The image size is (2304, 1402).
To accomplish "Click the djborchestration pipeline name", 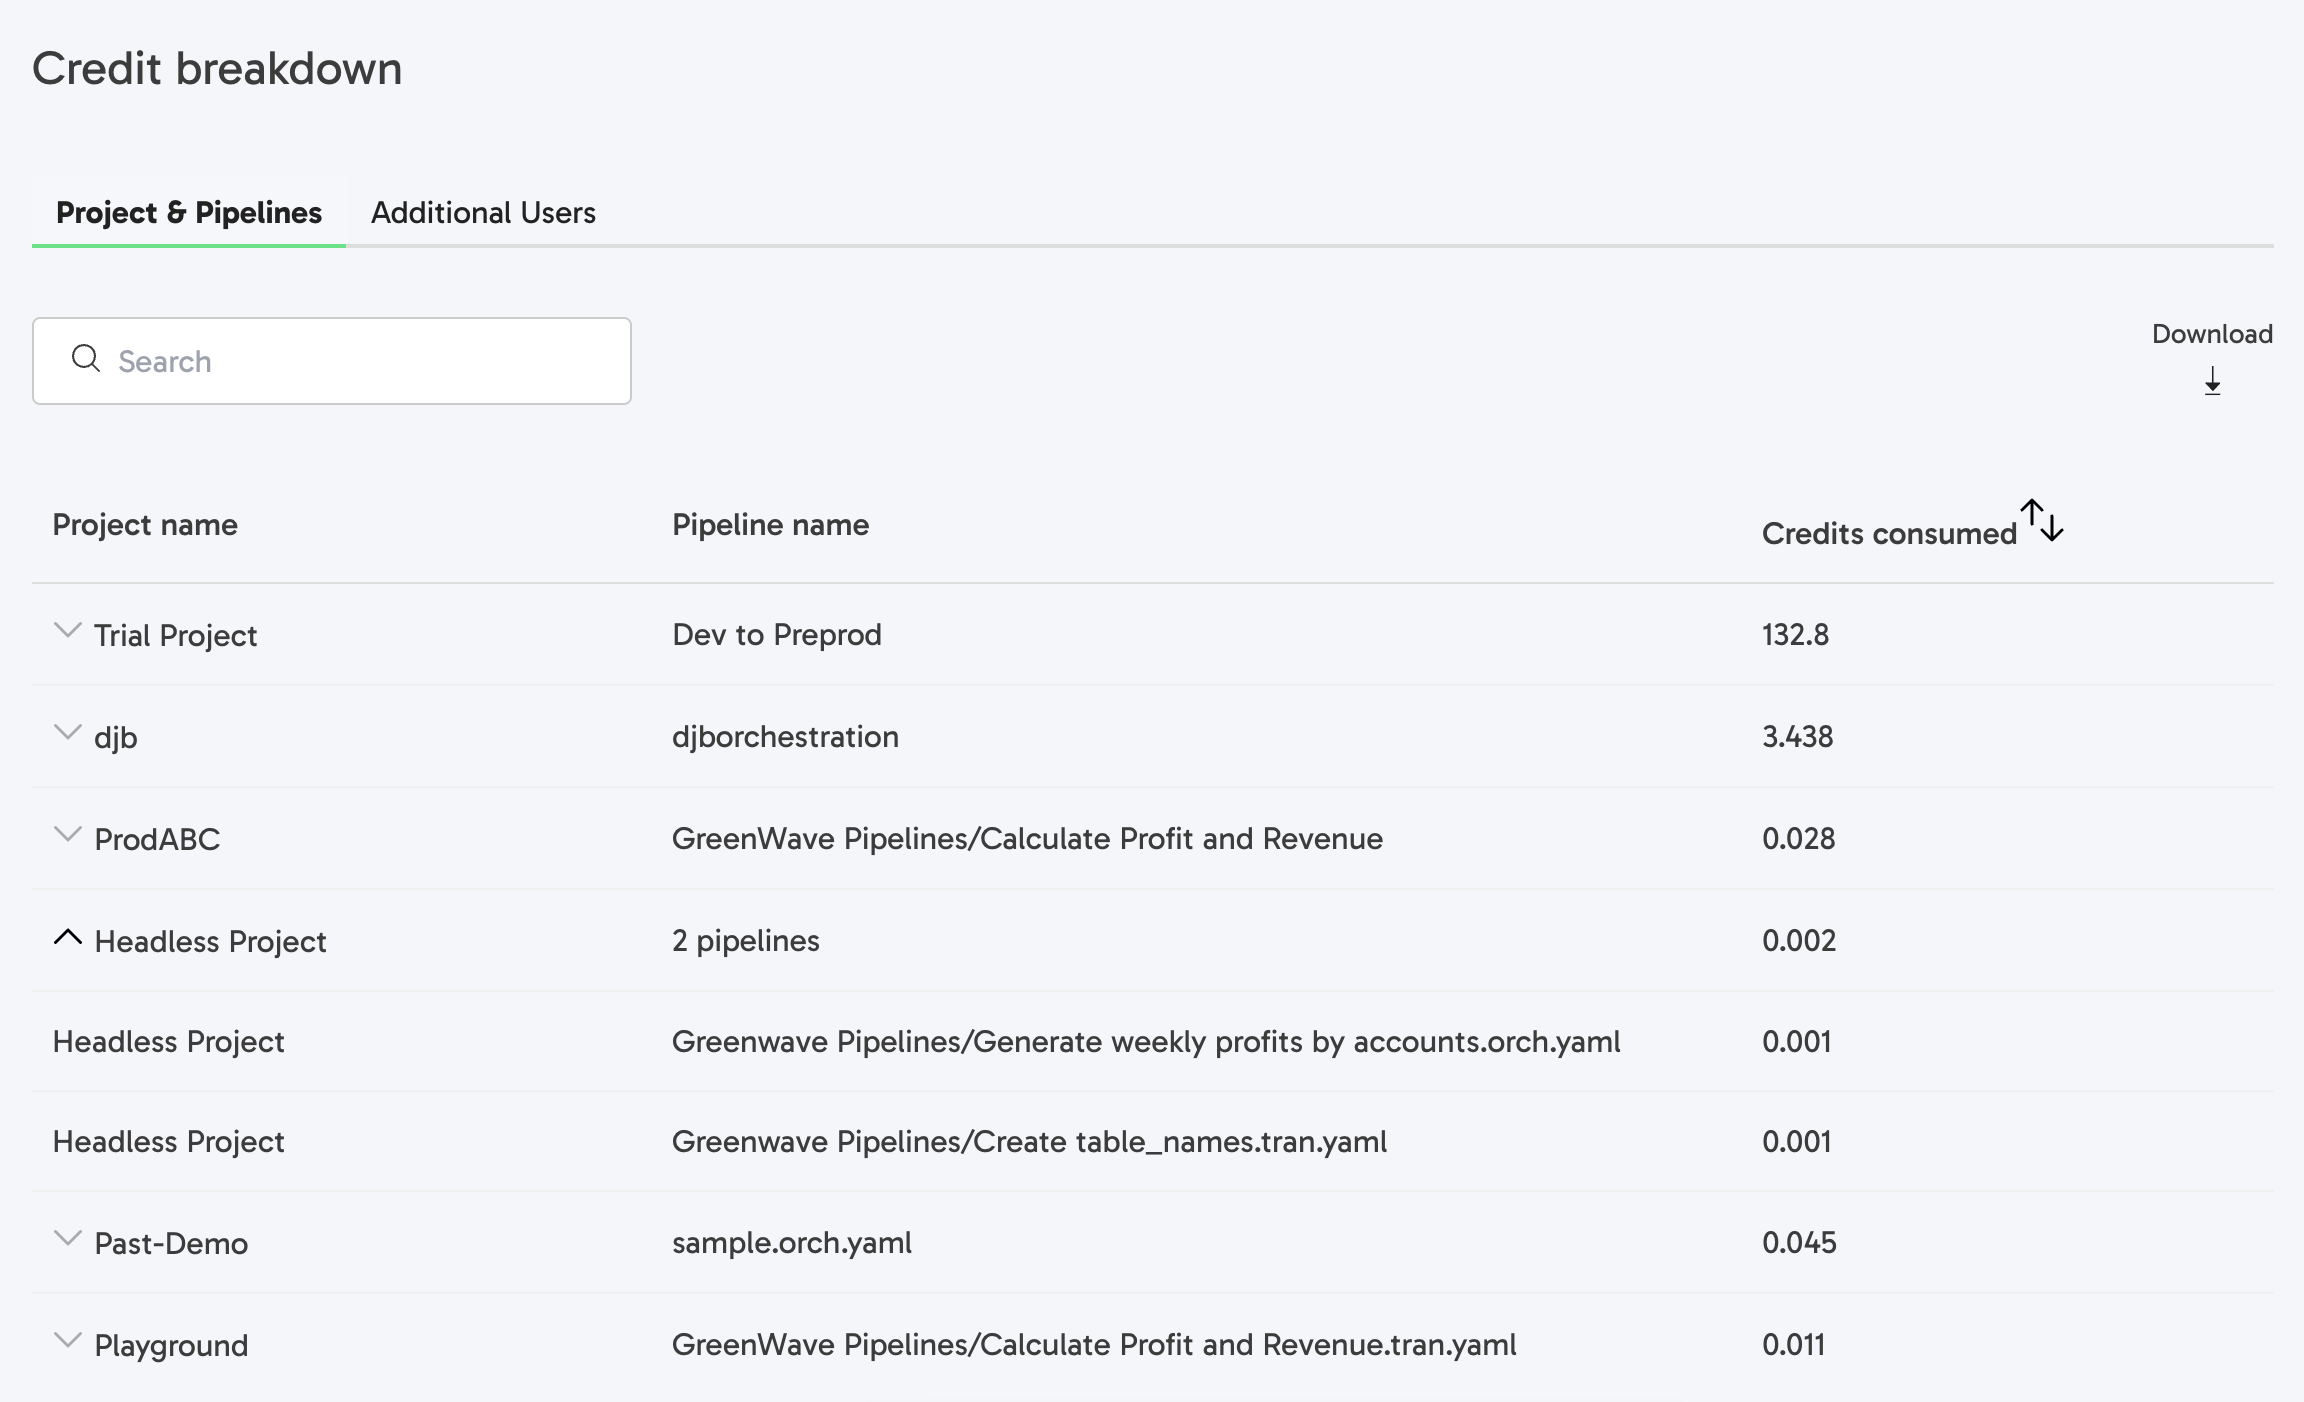I will 785,737.
